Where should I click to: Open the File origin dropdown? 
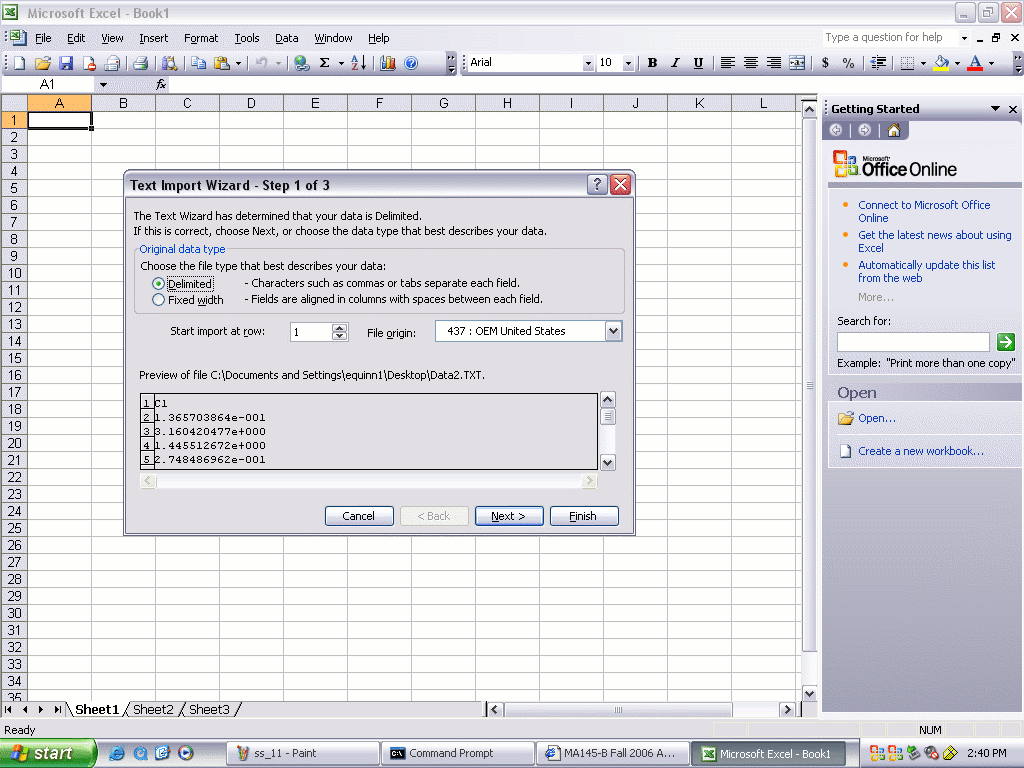[613, 331]
